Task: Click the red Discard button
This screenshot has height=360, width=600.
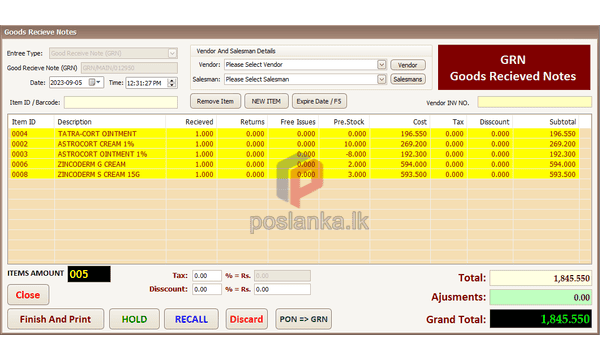Action: (x=246, y=319)
